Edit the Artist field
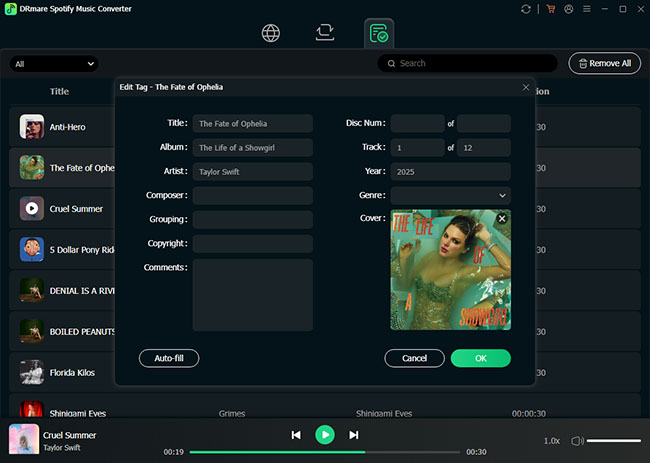Image resolution: width=650 pixels, height=463 pixels. 252,172
